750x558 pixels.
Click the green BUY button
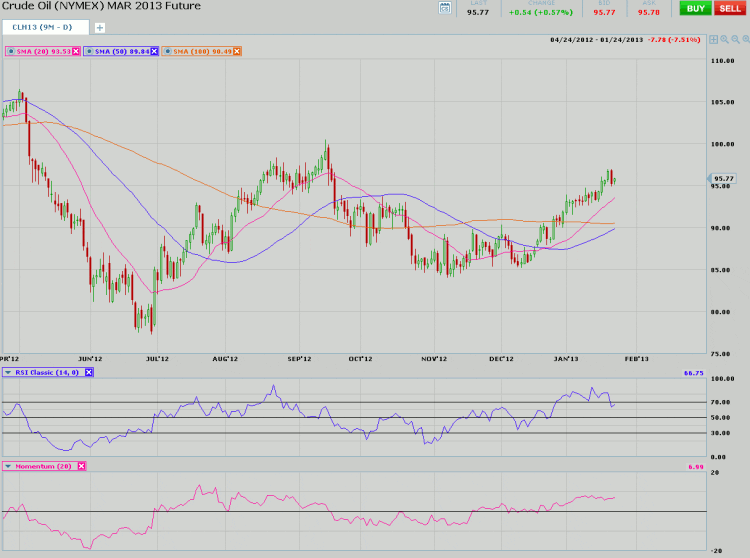pyautogui.click(x=694, y=8)
